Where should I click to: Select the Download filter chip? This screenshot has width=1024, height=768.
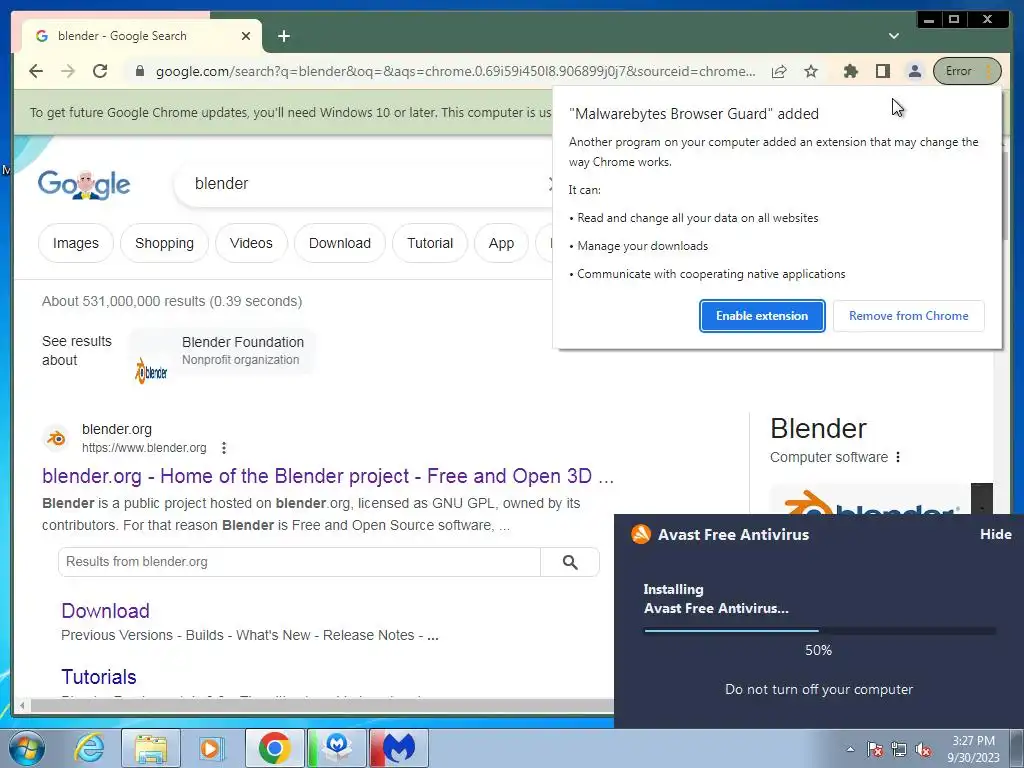tap(340, 243)
